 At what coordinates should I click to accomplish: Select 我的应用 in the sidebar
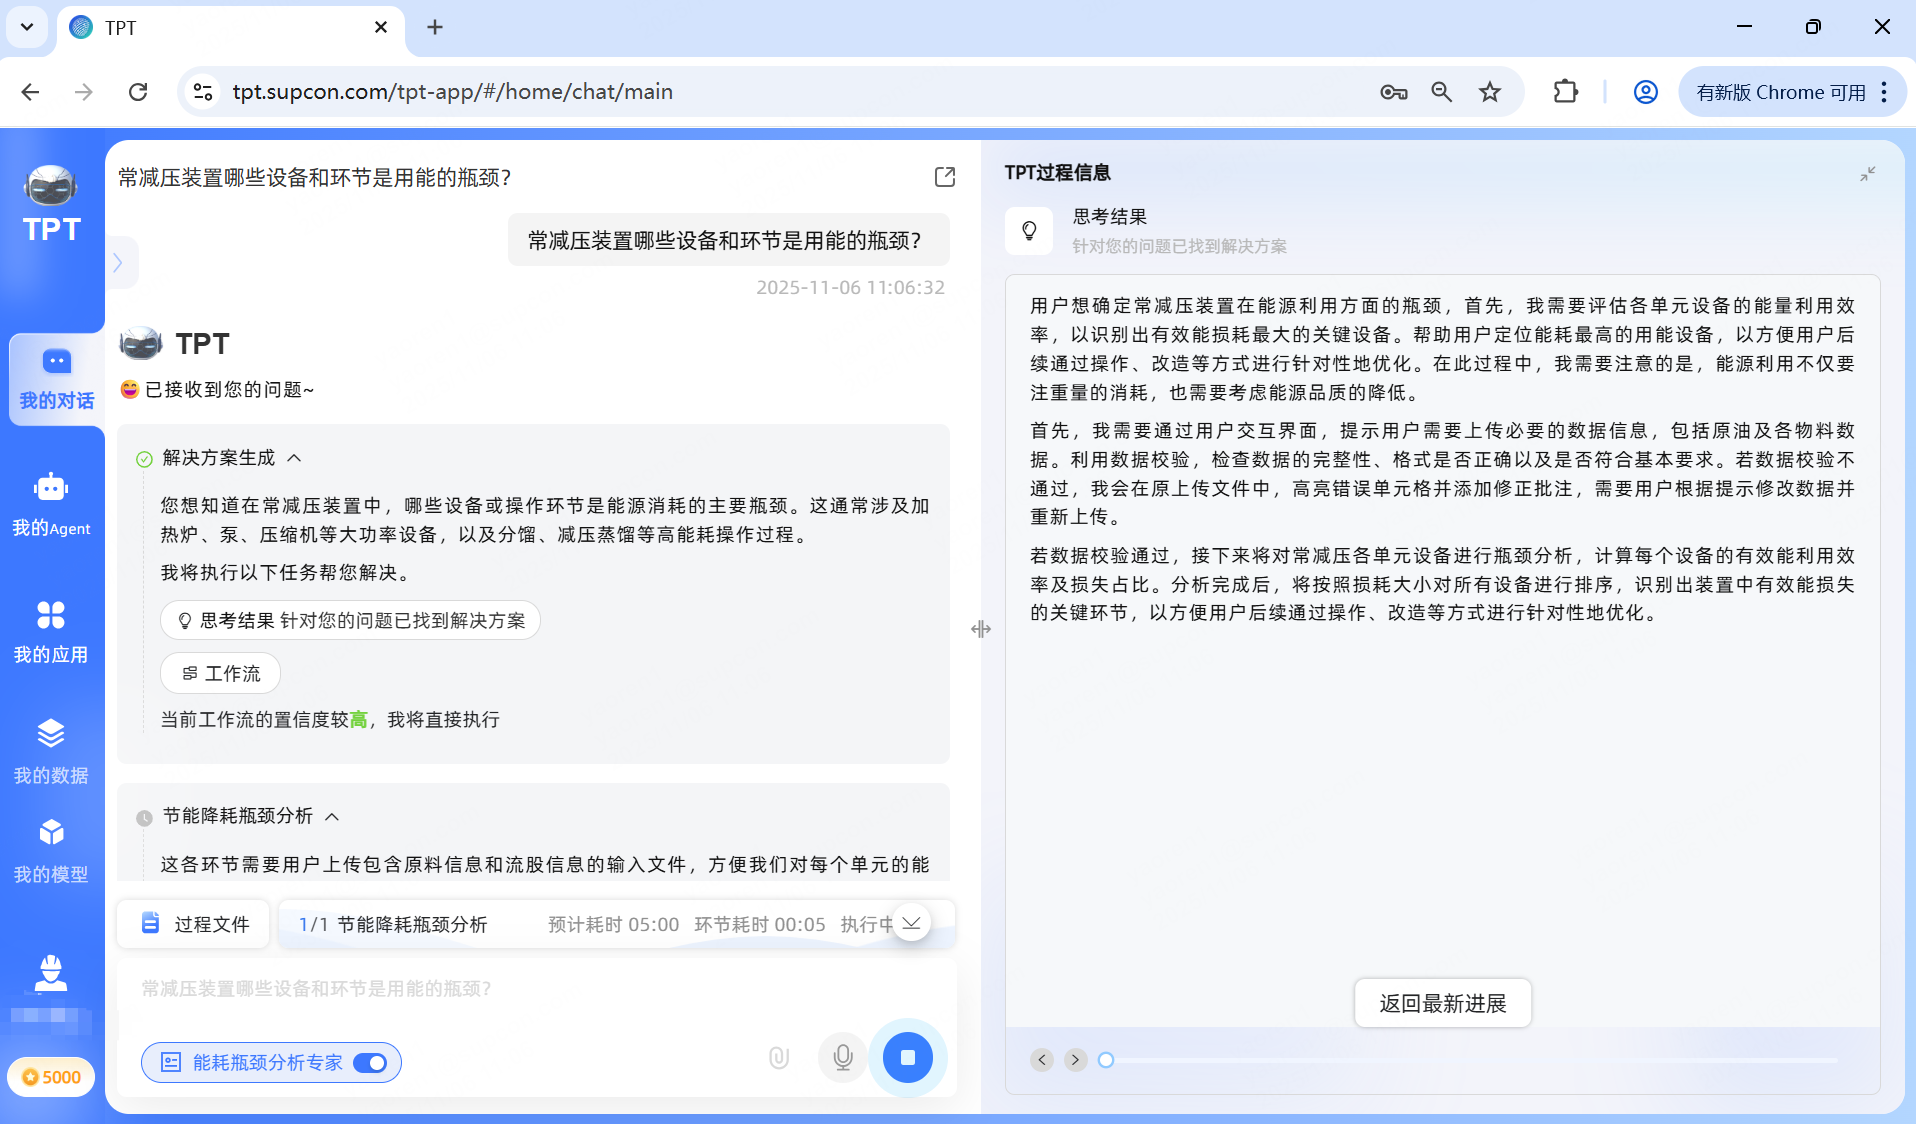point(53,630)
